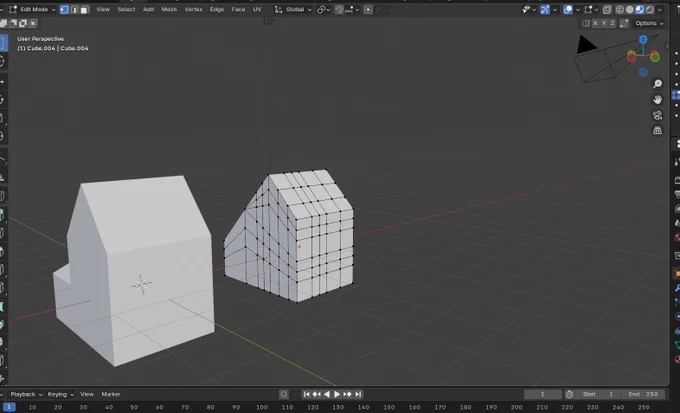Open the Add menu
This screenshot has height=413, width=680.
coord(148,9)
